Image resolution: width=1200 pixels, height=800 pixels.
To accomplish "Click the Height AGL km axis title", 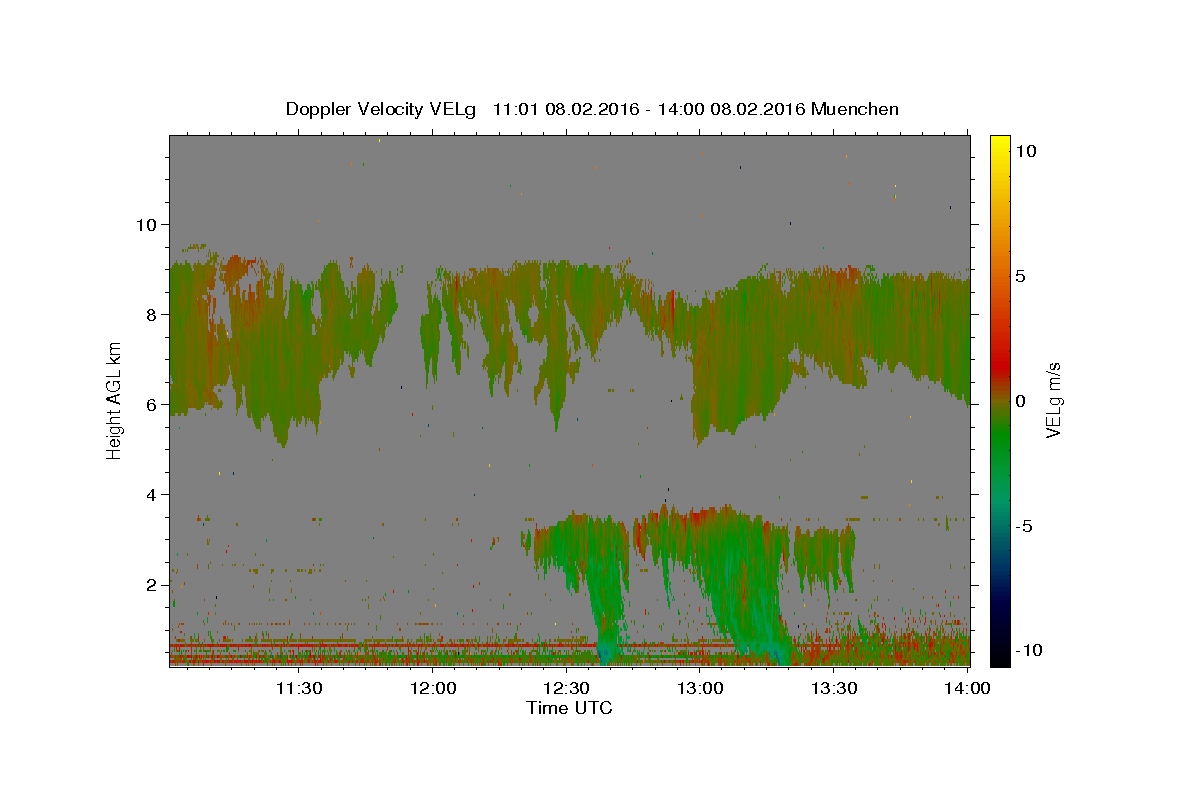I will coord(115,400).
